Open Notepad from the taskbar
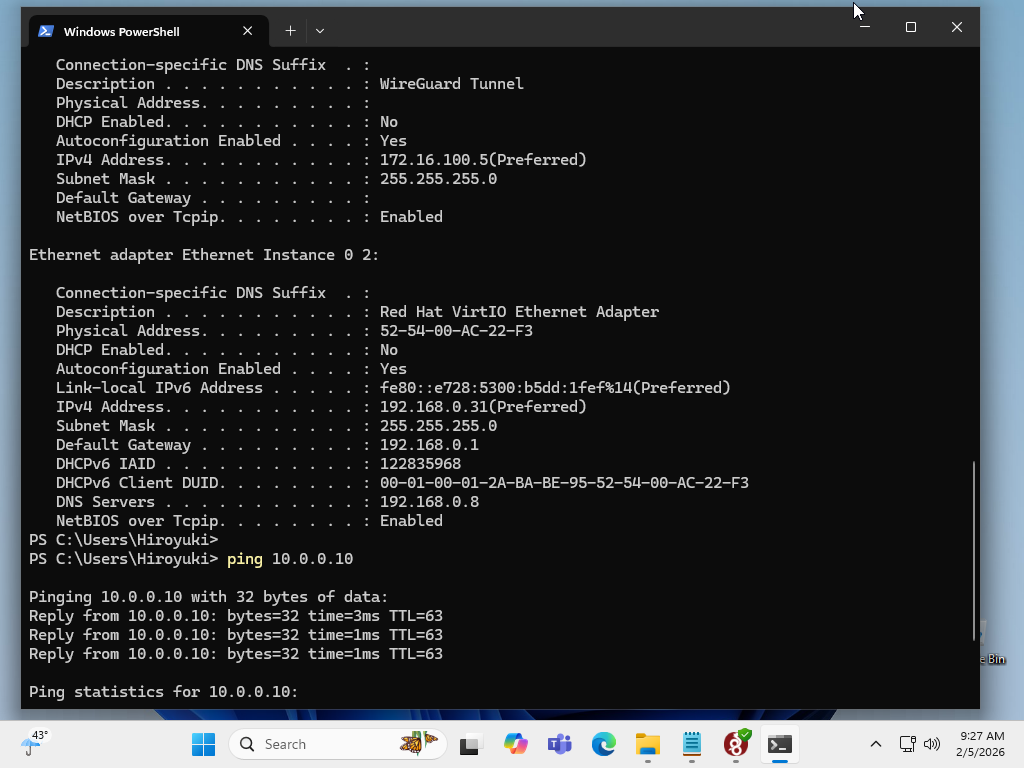The height and width of the screenshot is (768, 1024). click(x=692, y=744)
